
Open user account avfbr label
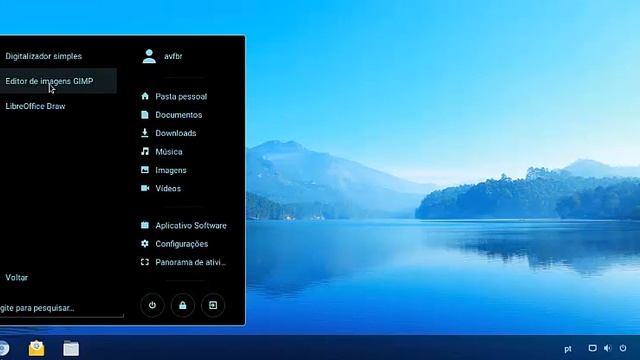point(173,56)
